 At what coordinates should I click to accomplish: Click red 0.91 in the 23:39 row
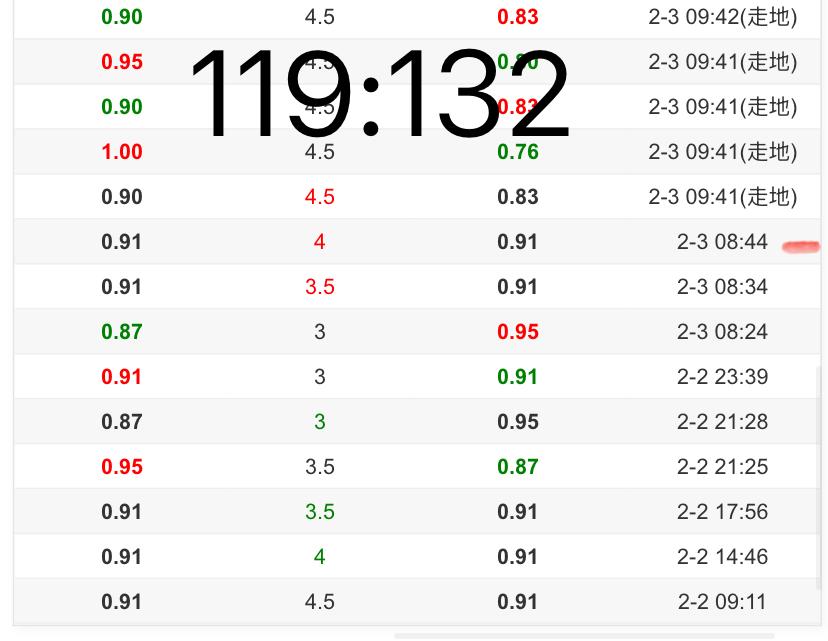[121, 376]
